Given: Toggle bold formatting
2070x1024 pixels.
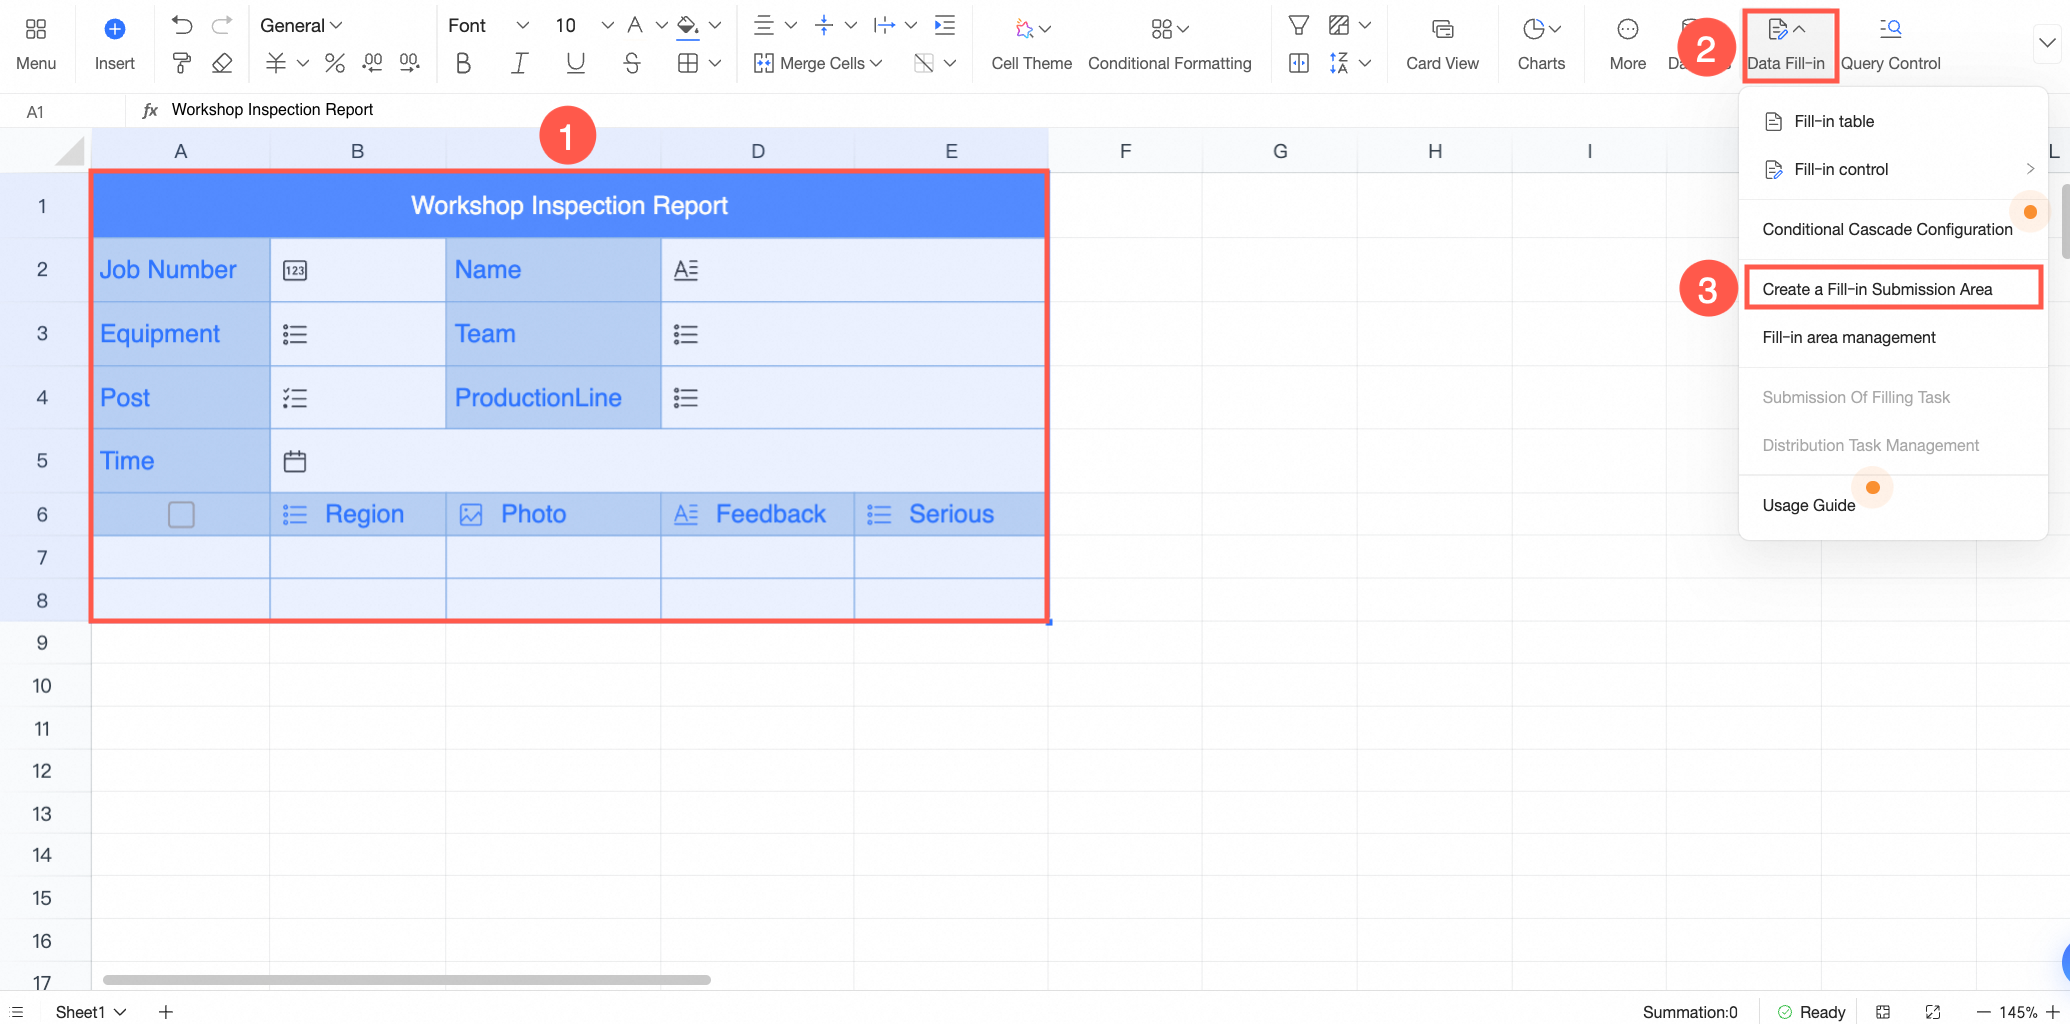Looking at the screenshot, I should 463,64.
